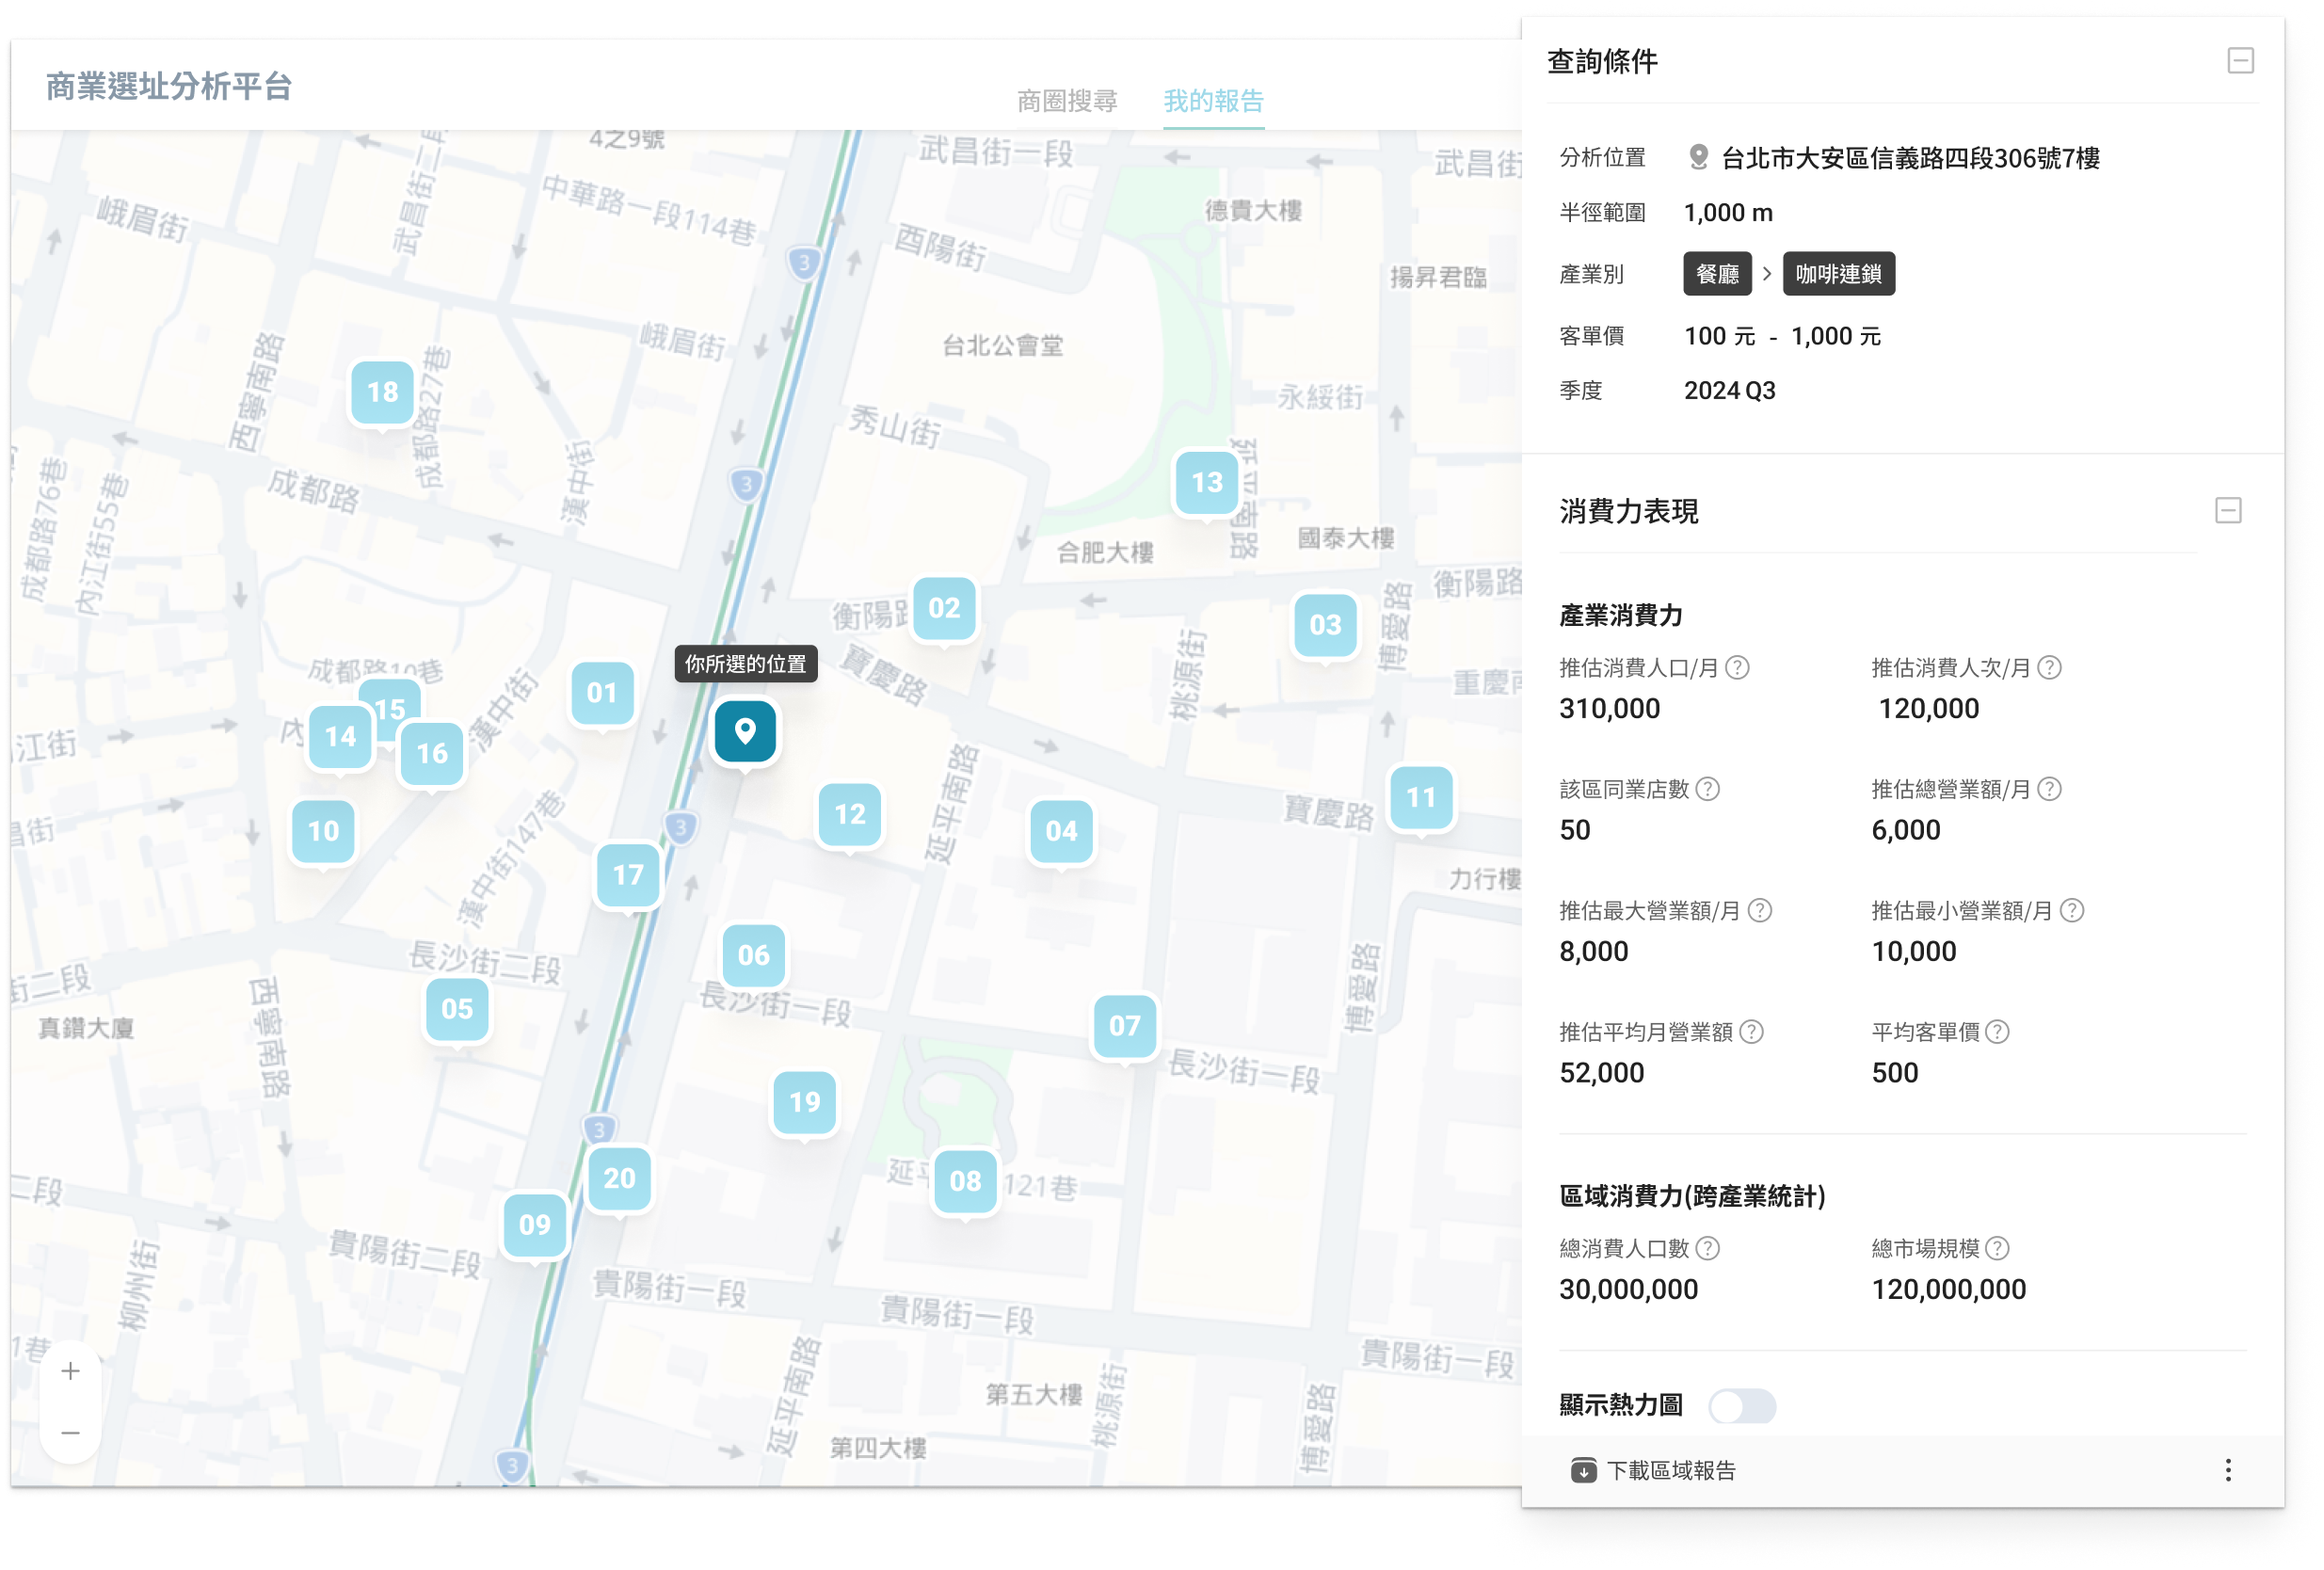The width and height of the screenshot is (2324, 1570).
Task: Select map marker 07
Action: (1125, 1026)
